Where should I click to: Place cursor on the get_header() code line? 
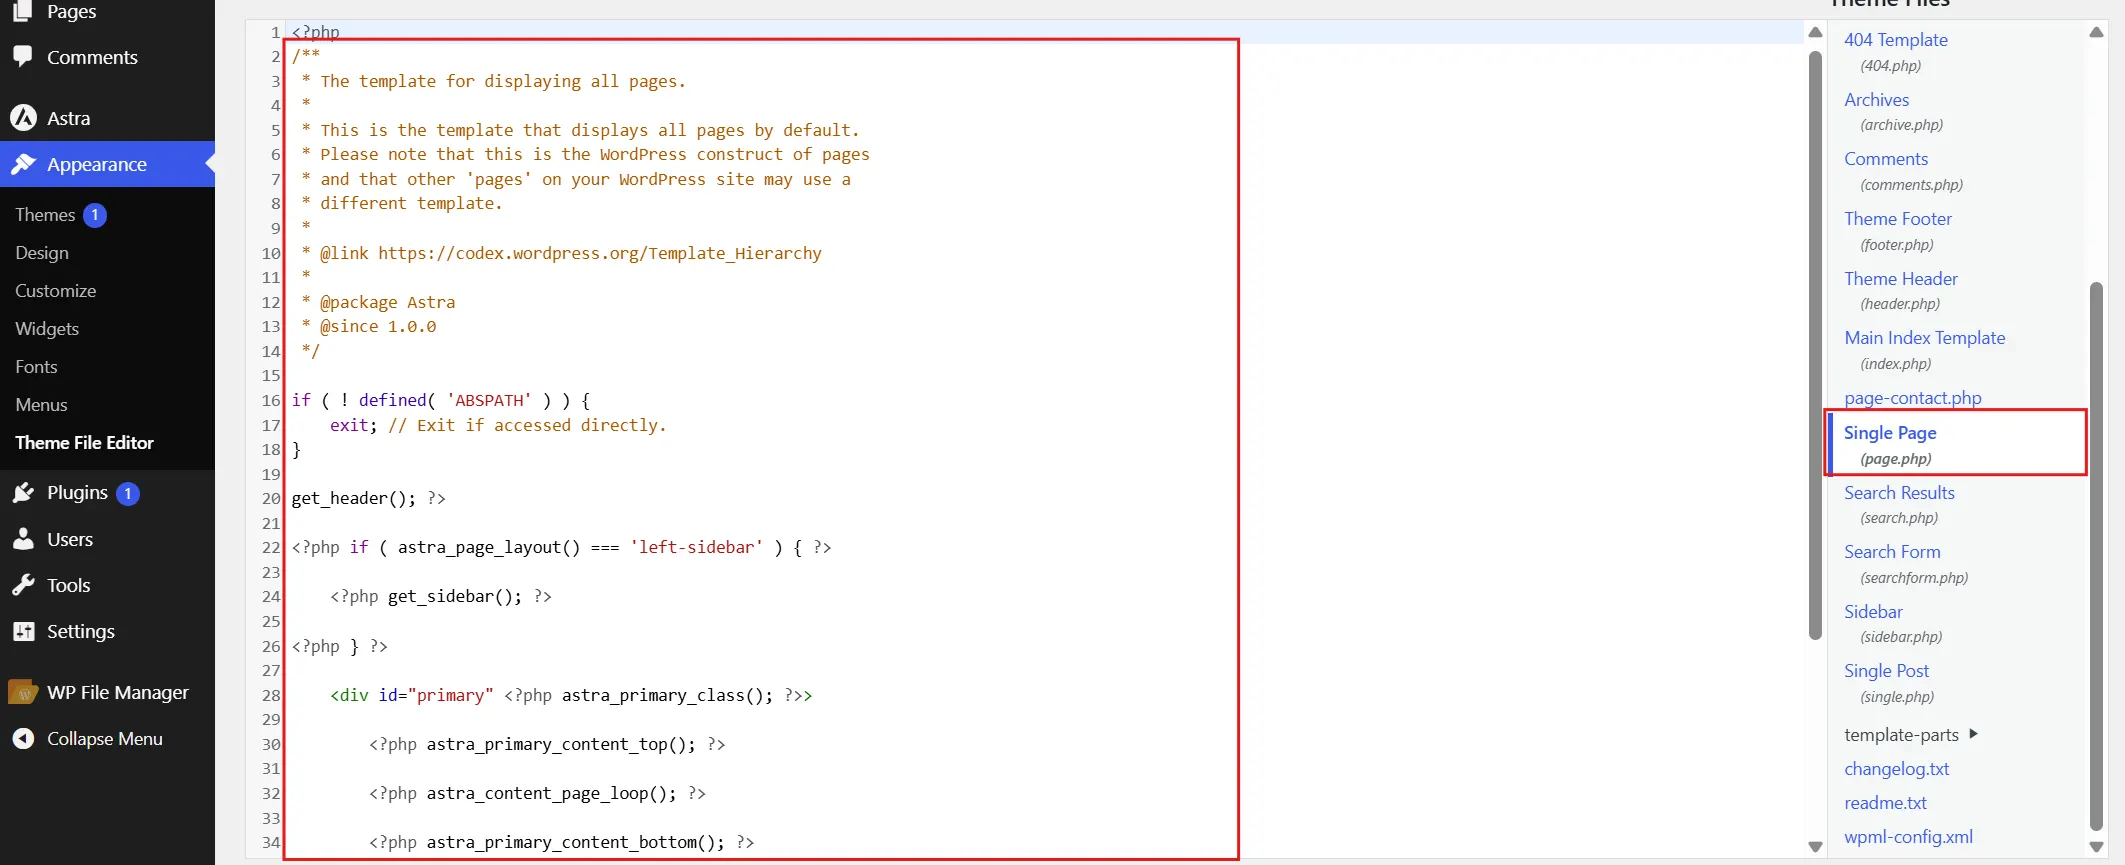[369, 498]
